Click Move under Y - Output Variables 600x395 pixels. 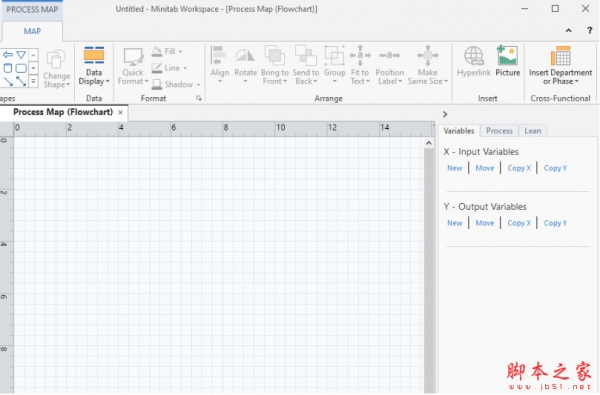coord(484,223)
